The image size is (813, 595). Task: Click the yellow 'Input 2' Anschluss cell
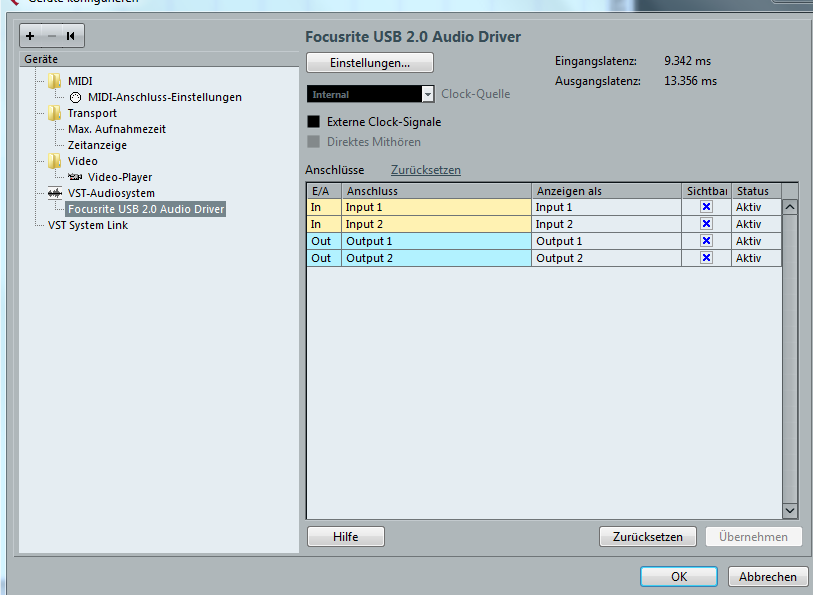(x=437, y=224)
